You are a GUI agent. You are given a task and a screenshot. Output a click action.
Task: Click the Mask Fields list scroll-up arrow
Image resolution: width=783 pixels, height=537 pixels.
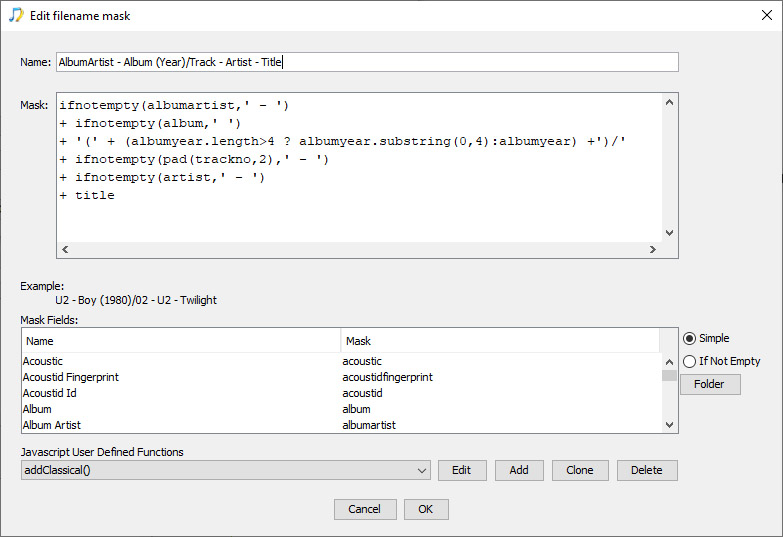coord(670,362)
